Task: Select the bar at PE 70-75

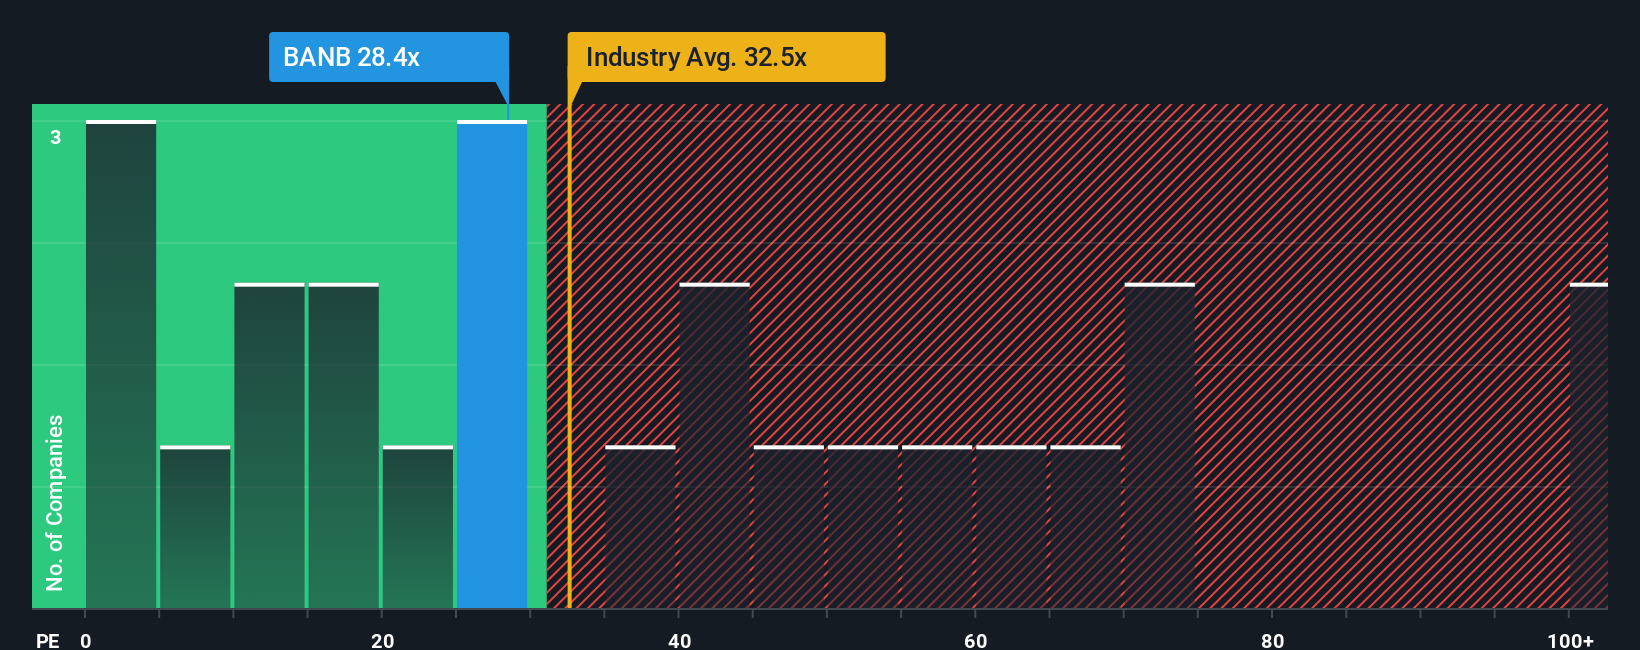Action: pyautogui.click(x=1160, y=446)
